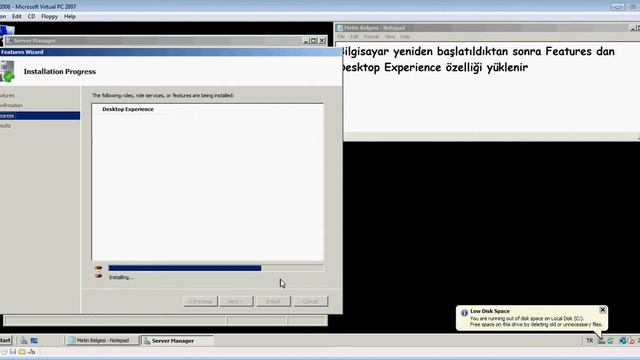Close the Low Disk Space balloon

pos(602,310)
